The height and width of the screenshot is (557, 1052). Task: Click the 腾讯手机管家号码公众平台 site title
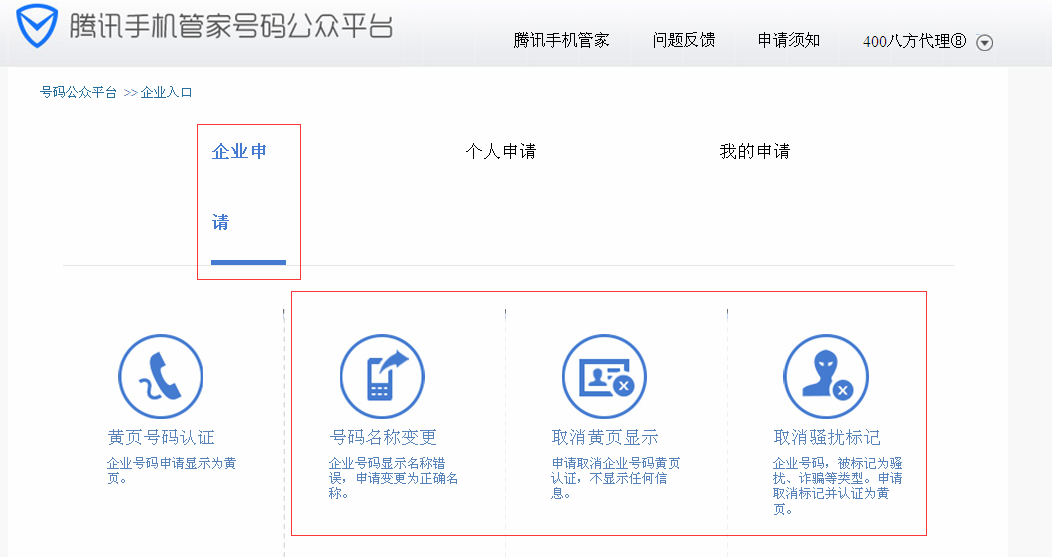point(231,26)
